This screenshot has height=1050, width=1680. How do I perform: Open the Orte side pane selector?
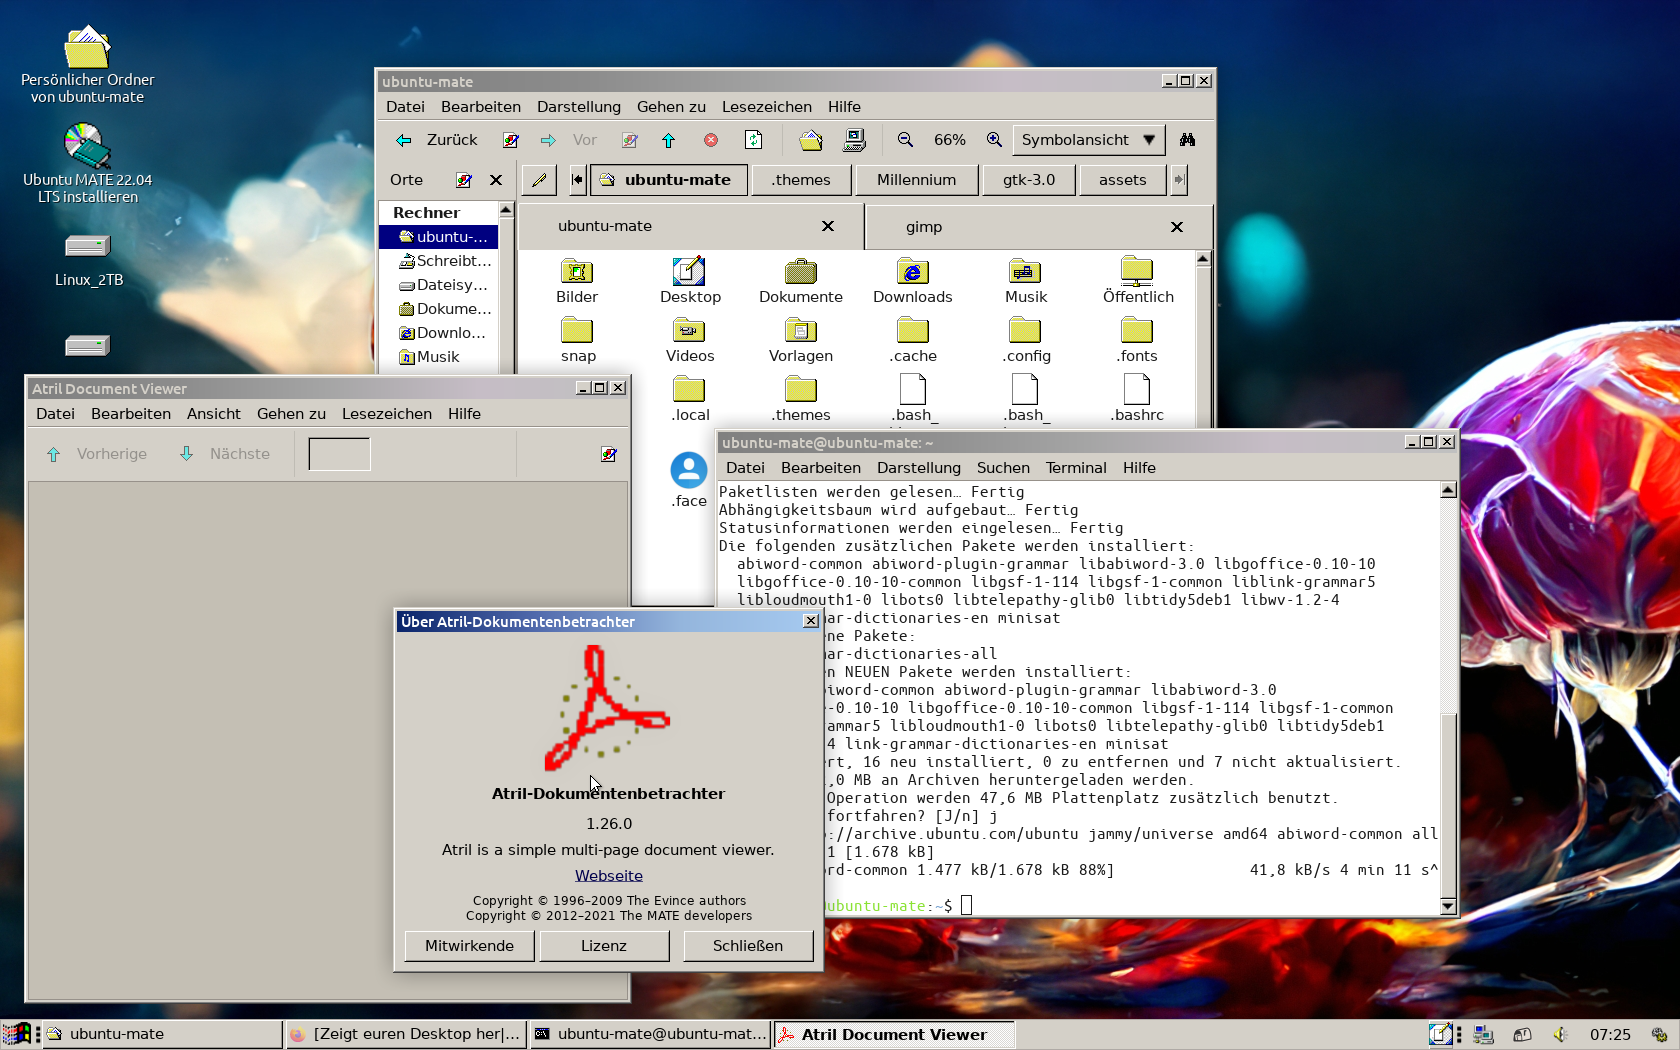pyautogui.click(x=406, y=180)
